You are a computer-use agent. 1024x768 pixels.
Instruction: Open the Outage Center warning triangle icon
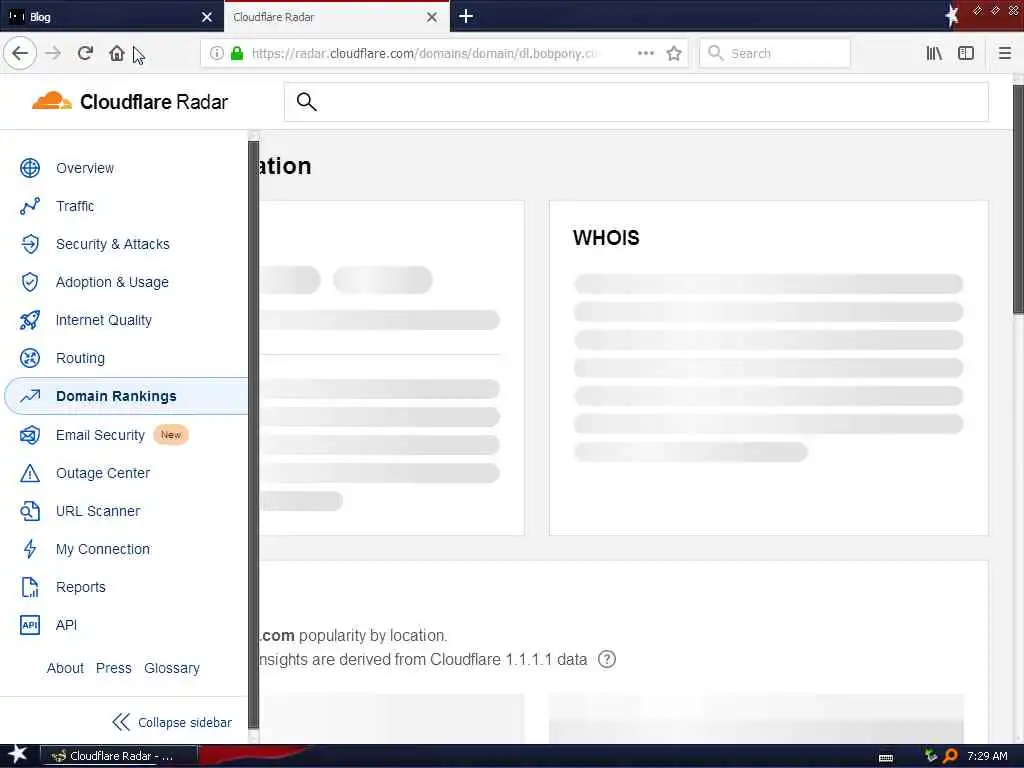tap(30, 473)
